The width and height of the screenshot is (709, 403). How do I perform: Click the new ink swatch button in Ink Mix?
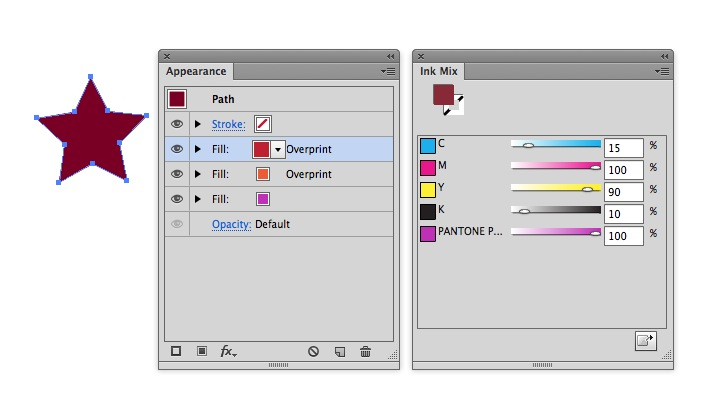[x=645, y=341]
